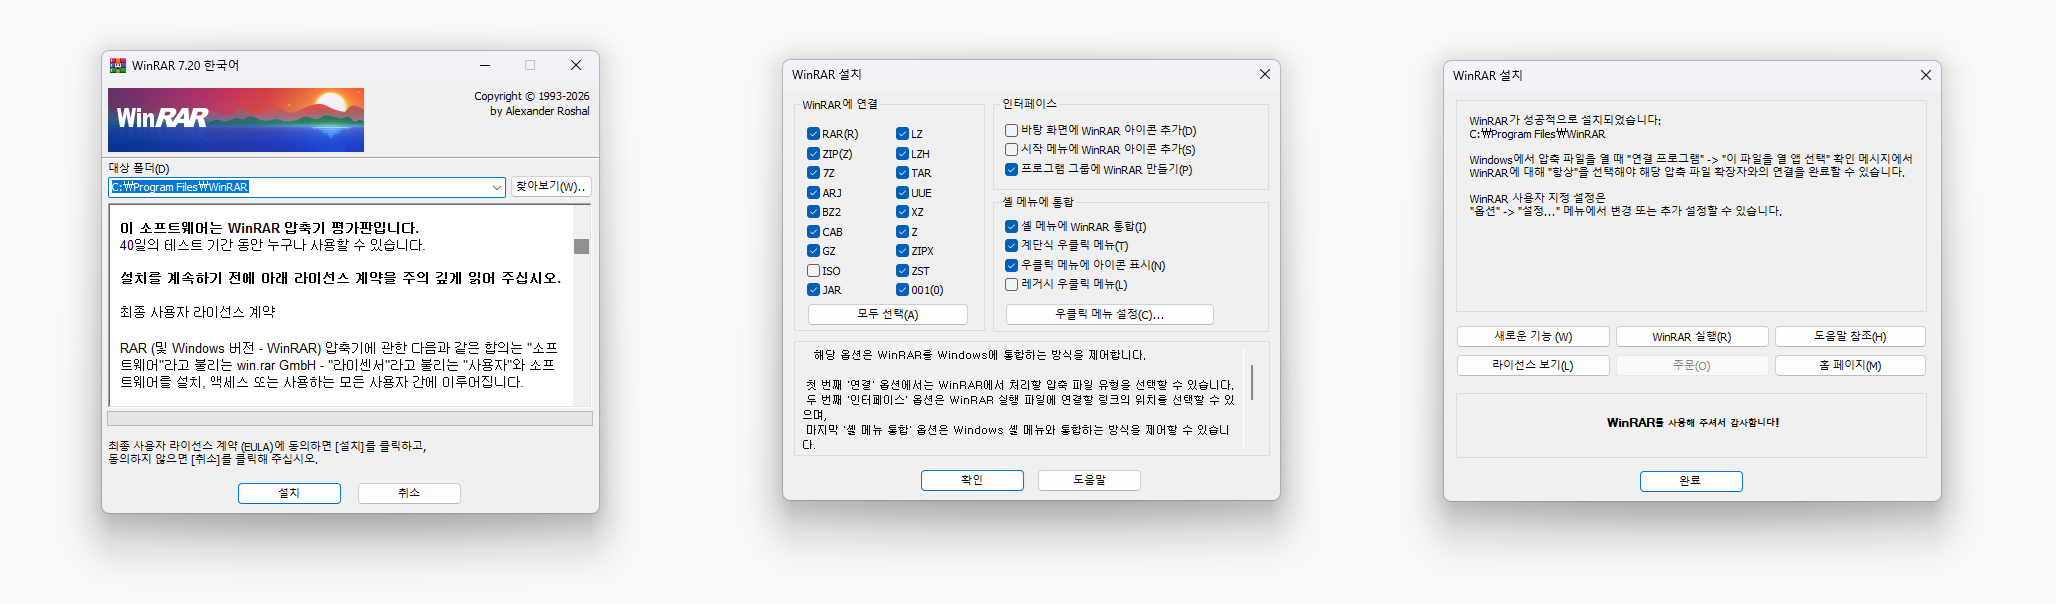Click the 모두 선택(A) select all button
Screen dimensions: 2056x604
click(x=888, y=314)
